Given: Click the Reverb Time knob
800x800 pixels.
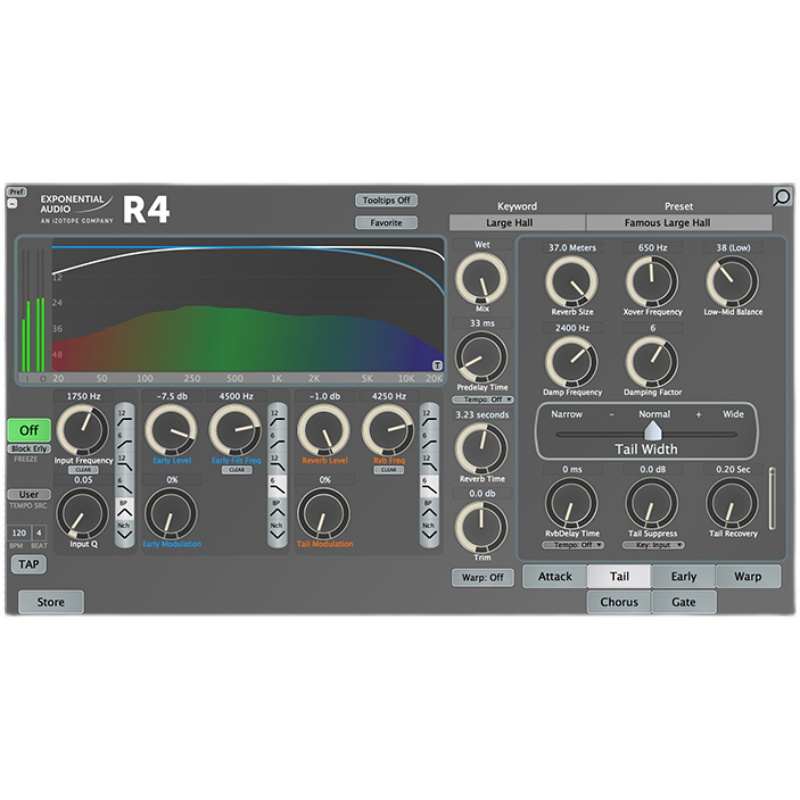Looking at the screenshot, I should coord(482,449).
